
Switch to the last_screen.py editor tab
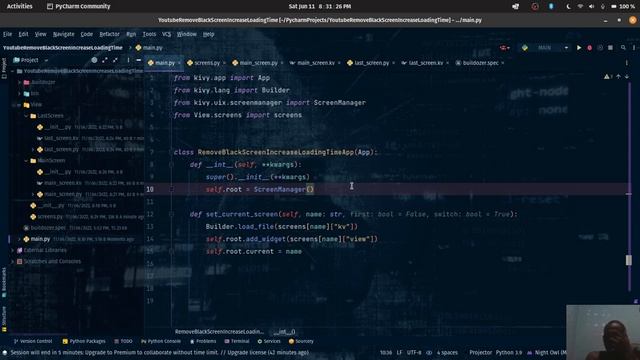coord(371,63)
